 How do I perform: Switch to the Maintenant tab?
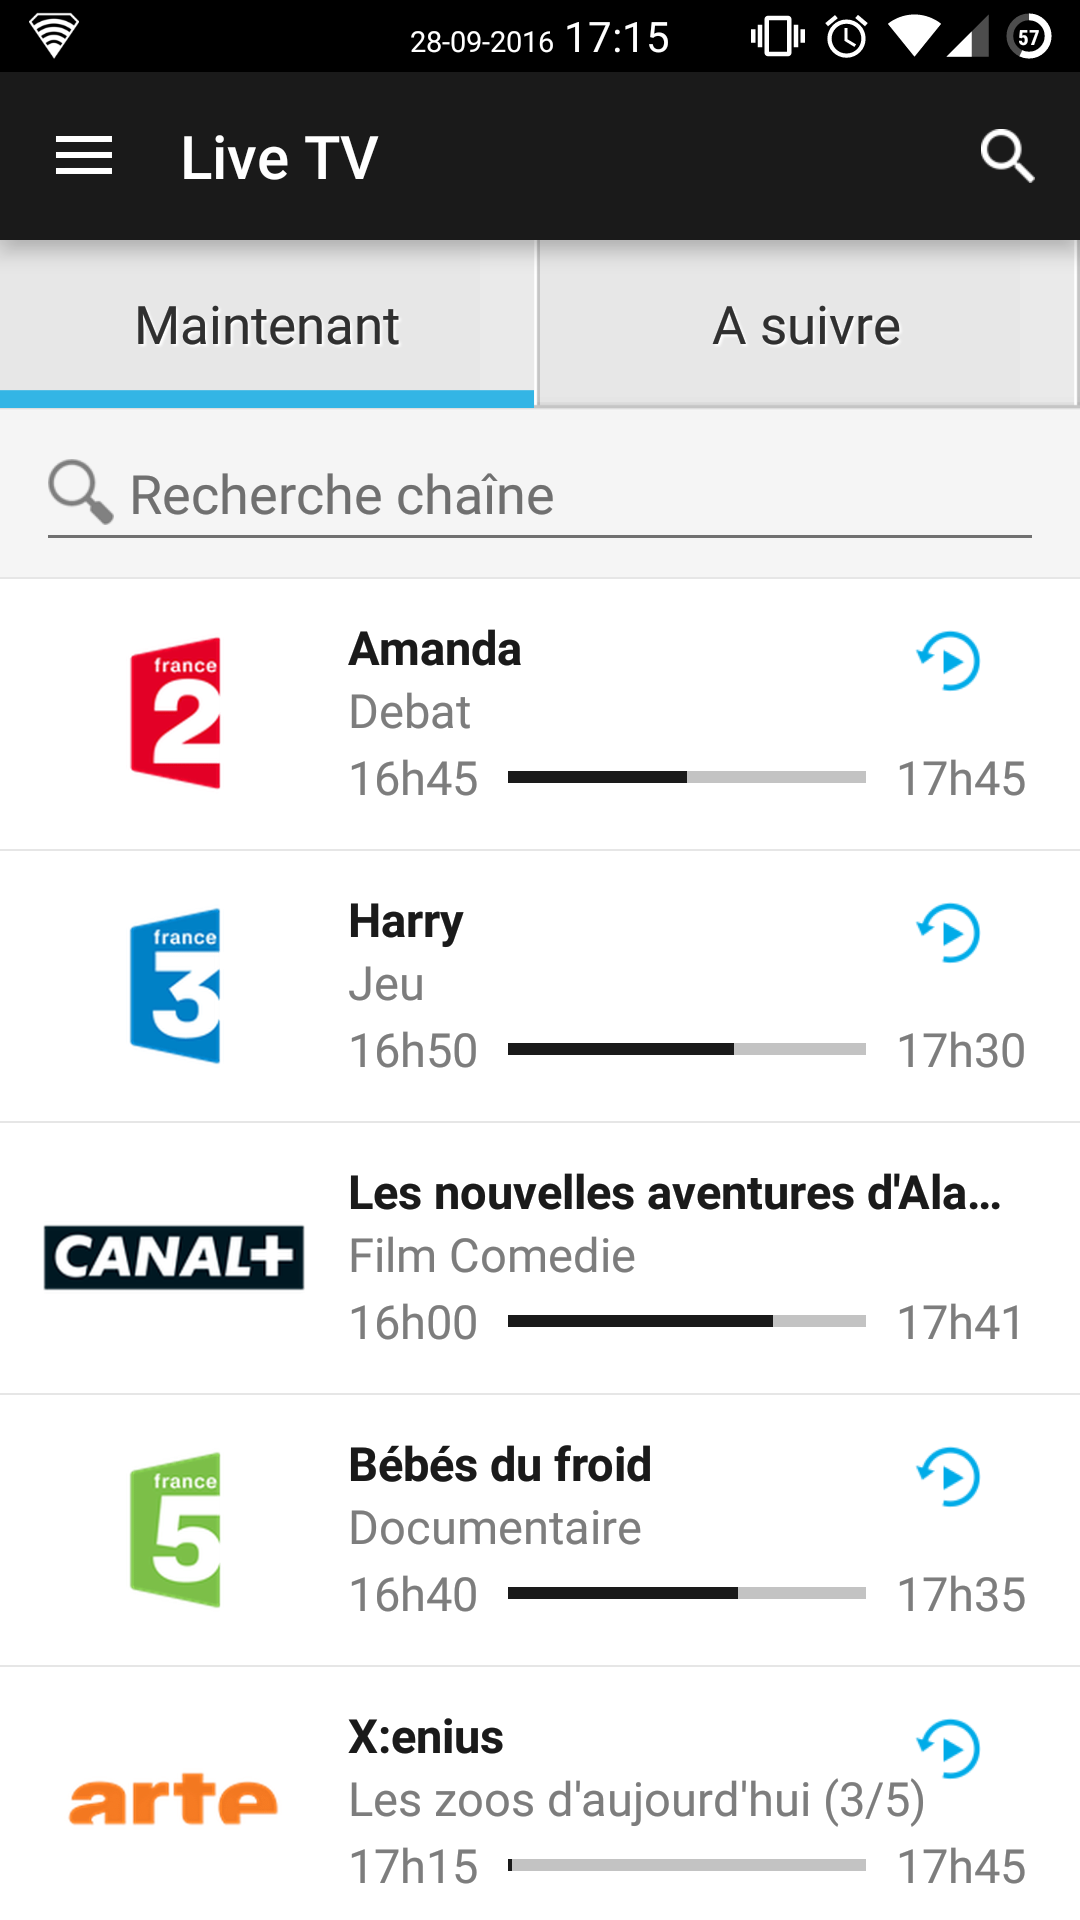click(267, 326)
